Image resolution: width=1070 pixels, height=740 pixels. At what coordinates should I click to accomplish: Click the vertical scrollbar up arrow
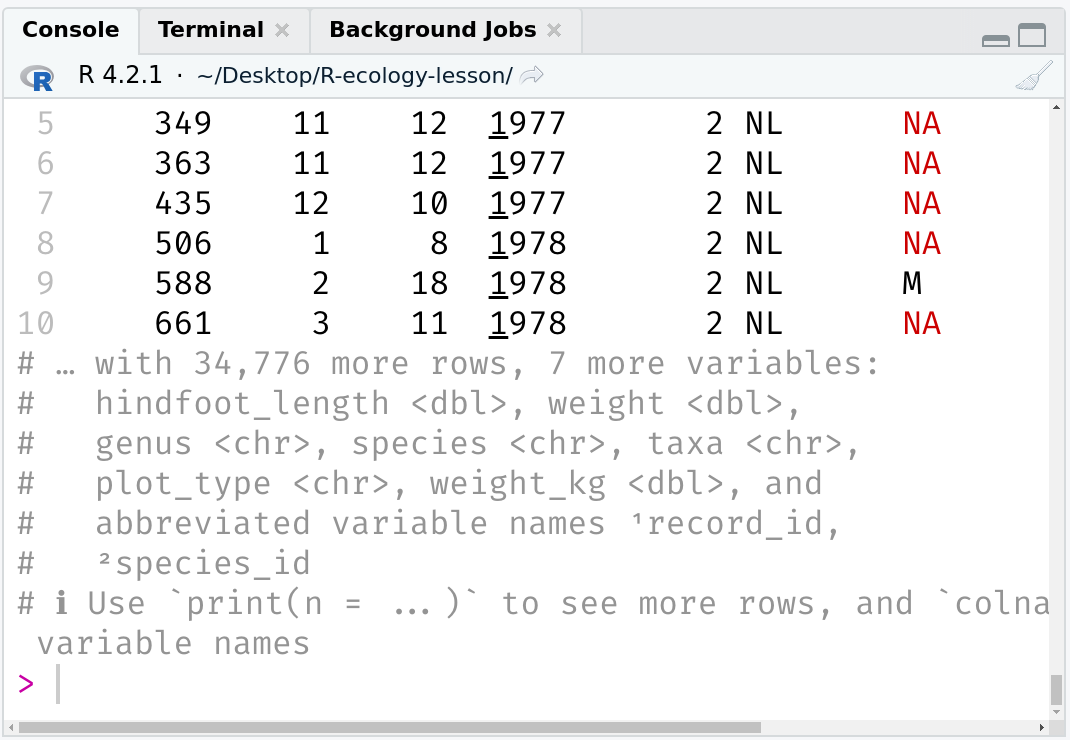(x=1056, y=108)
